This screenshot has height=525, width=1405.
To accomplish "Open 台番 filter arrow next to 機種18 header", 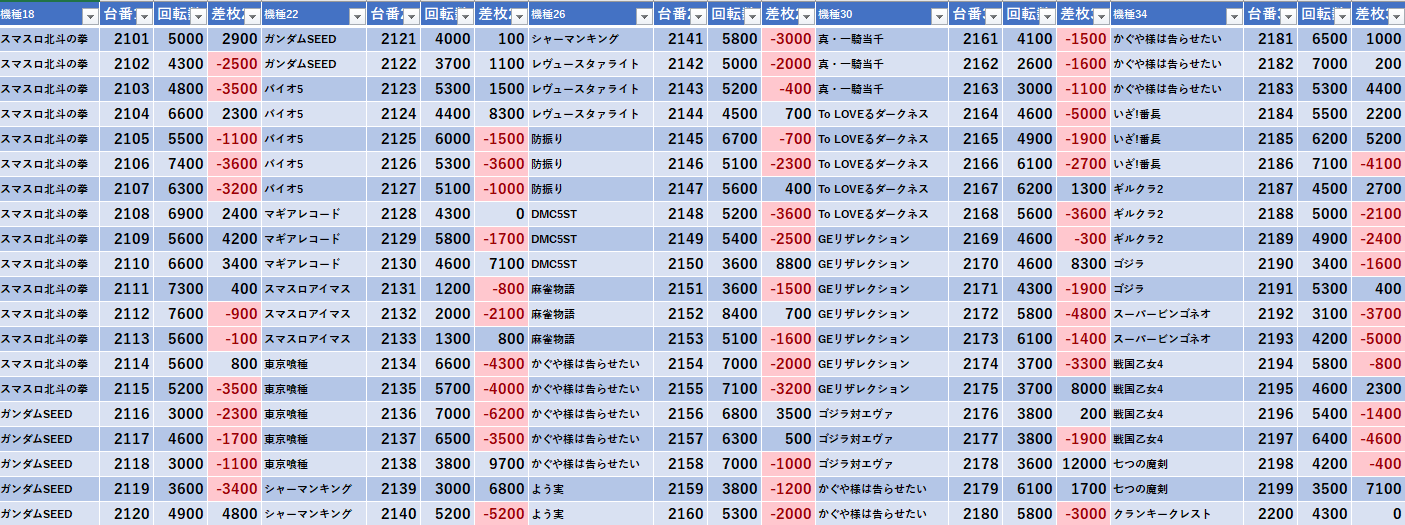I will (144, 16).
